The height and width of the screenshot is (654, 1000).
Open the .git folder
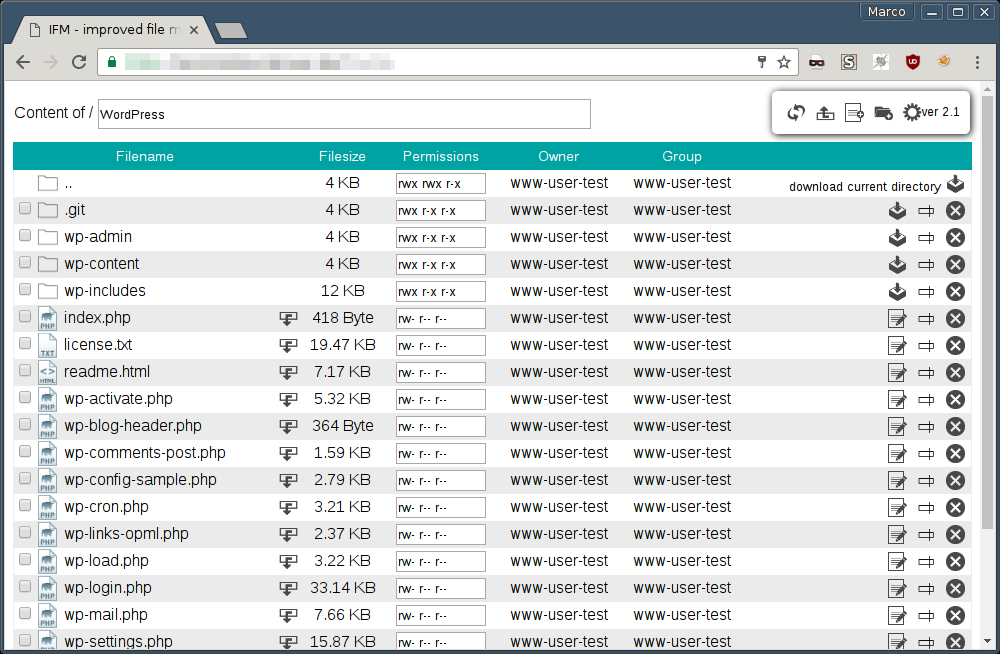point(75,210)
